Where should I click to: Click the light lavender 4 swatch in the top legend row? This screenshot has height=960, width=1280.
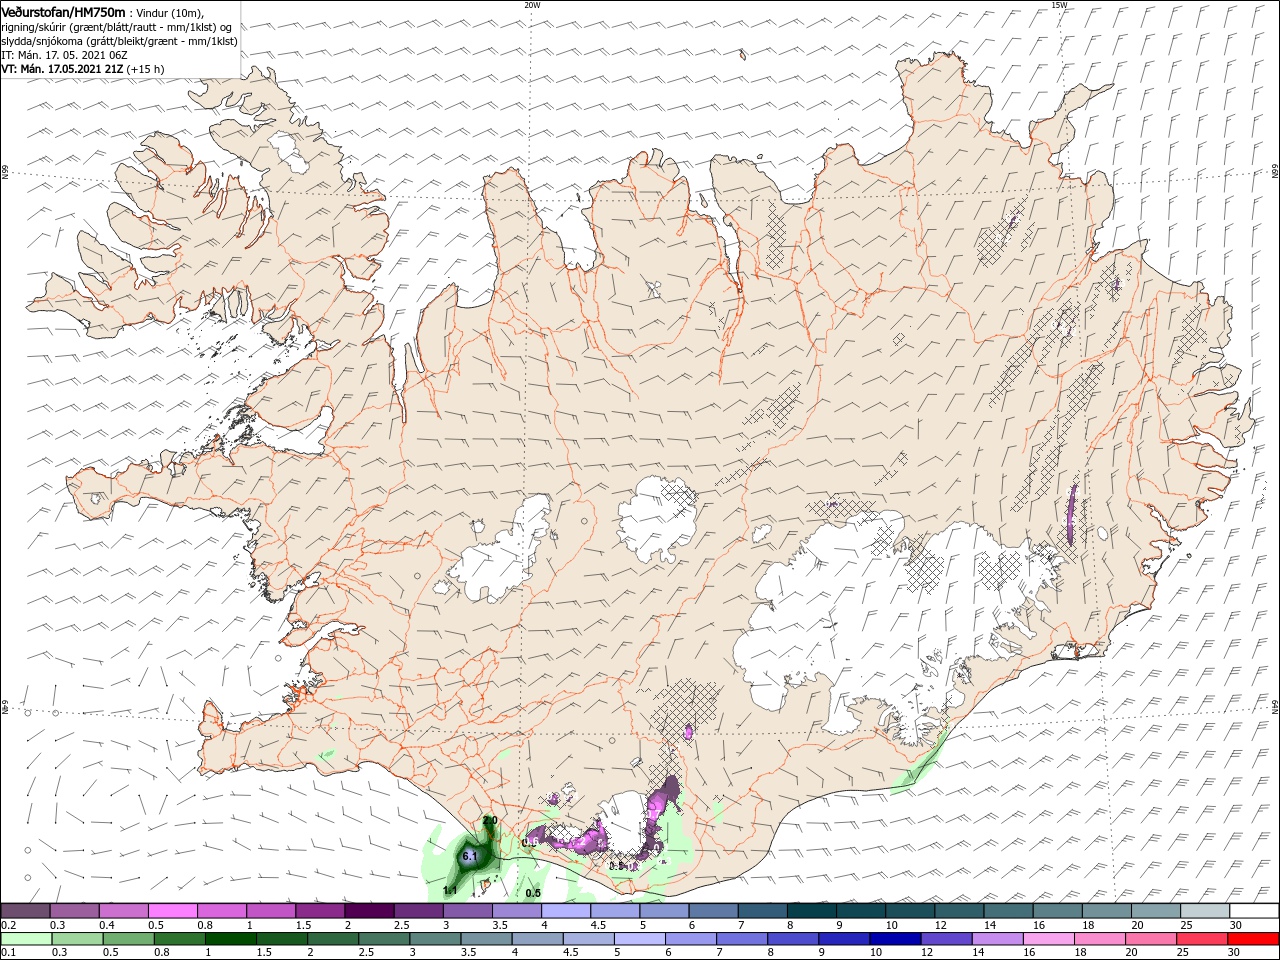[x=566, y=911]
